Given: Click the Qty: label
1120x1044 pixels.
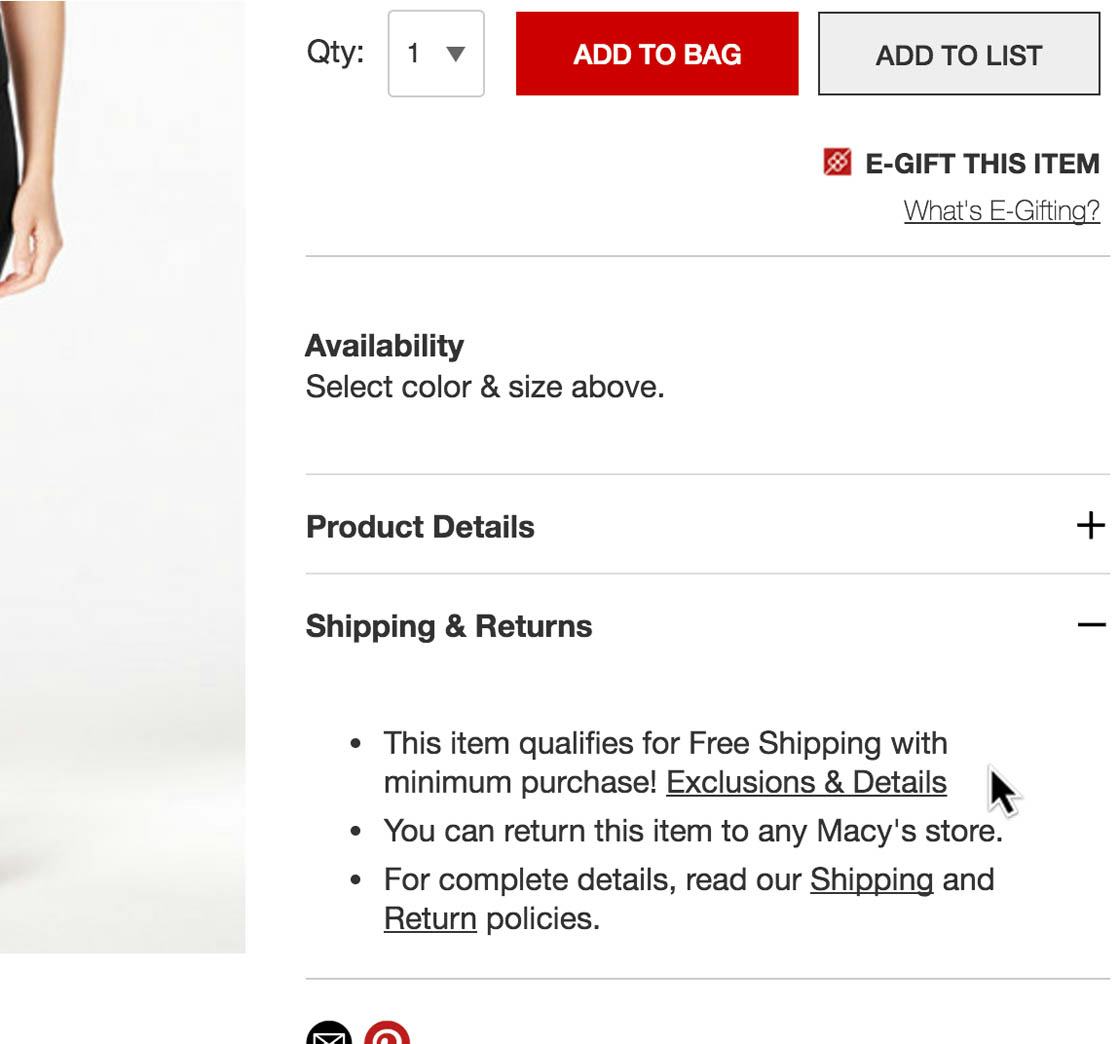Looking at the screenshot, I should coord(335,52).
